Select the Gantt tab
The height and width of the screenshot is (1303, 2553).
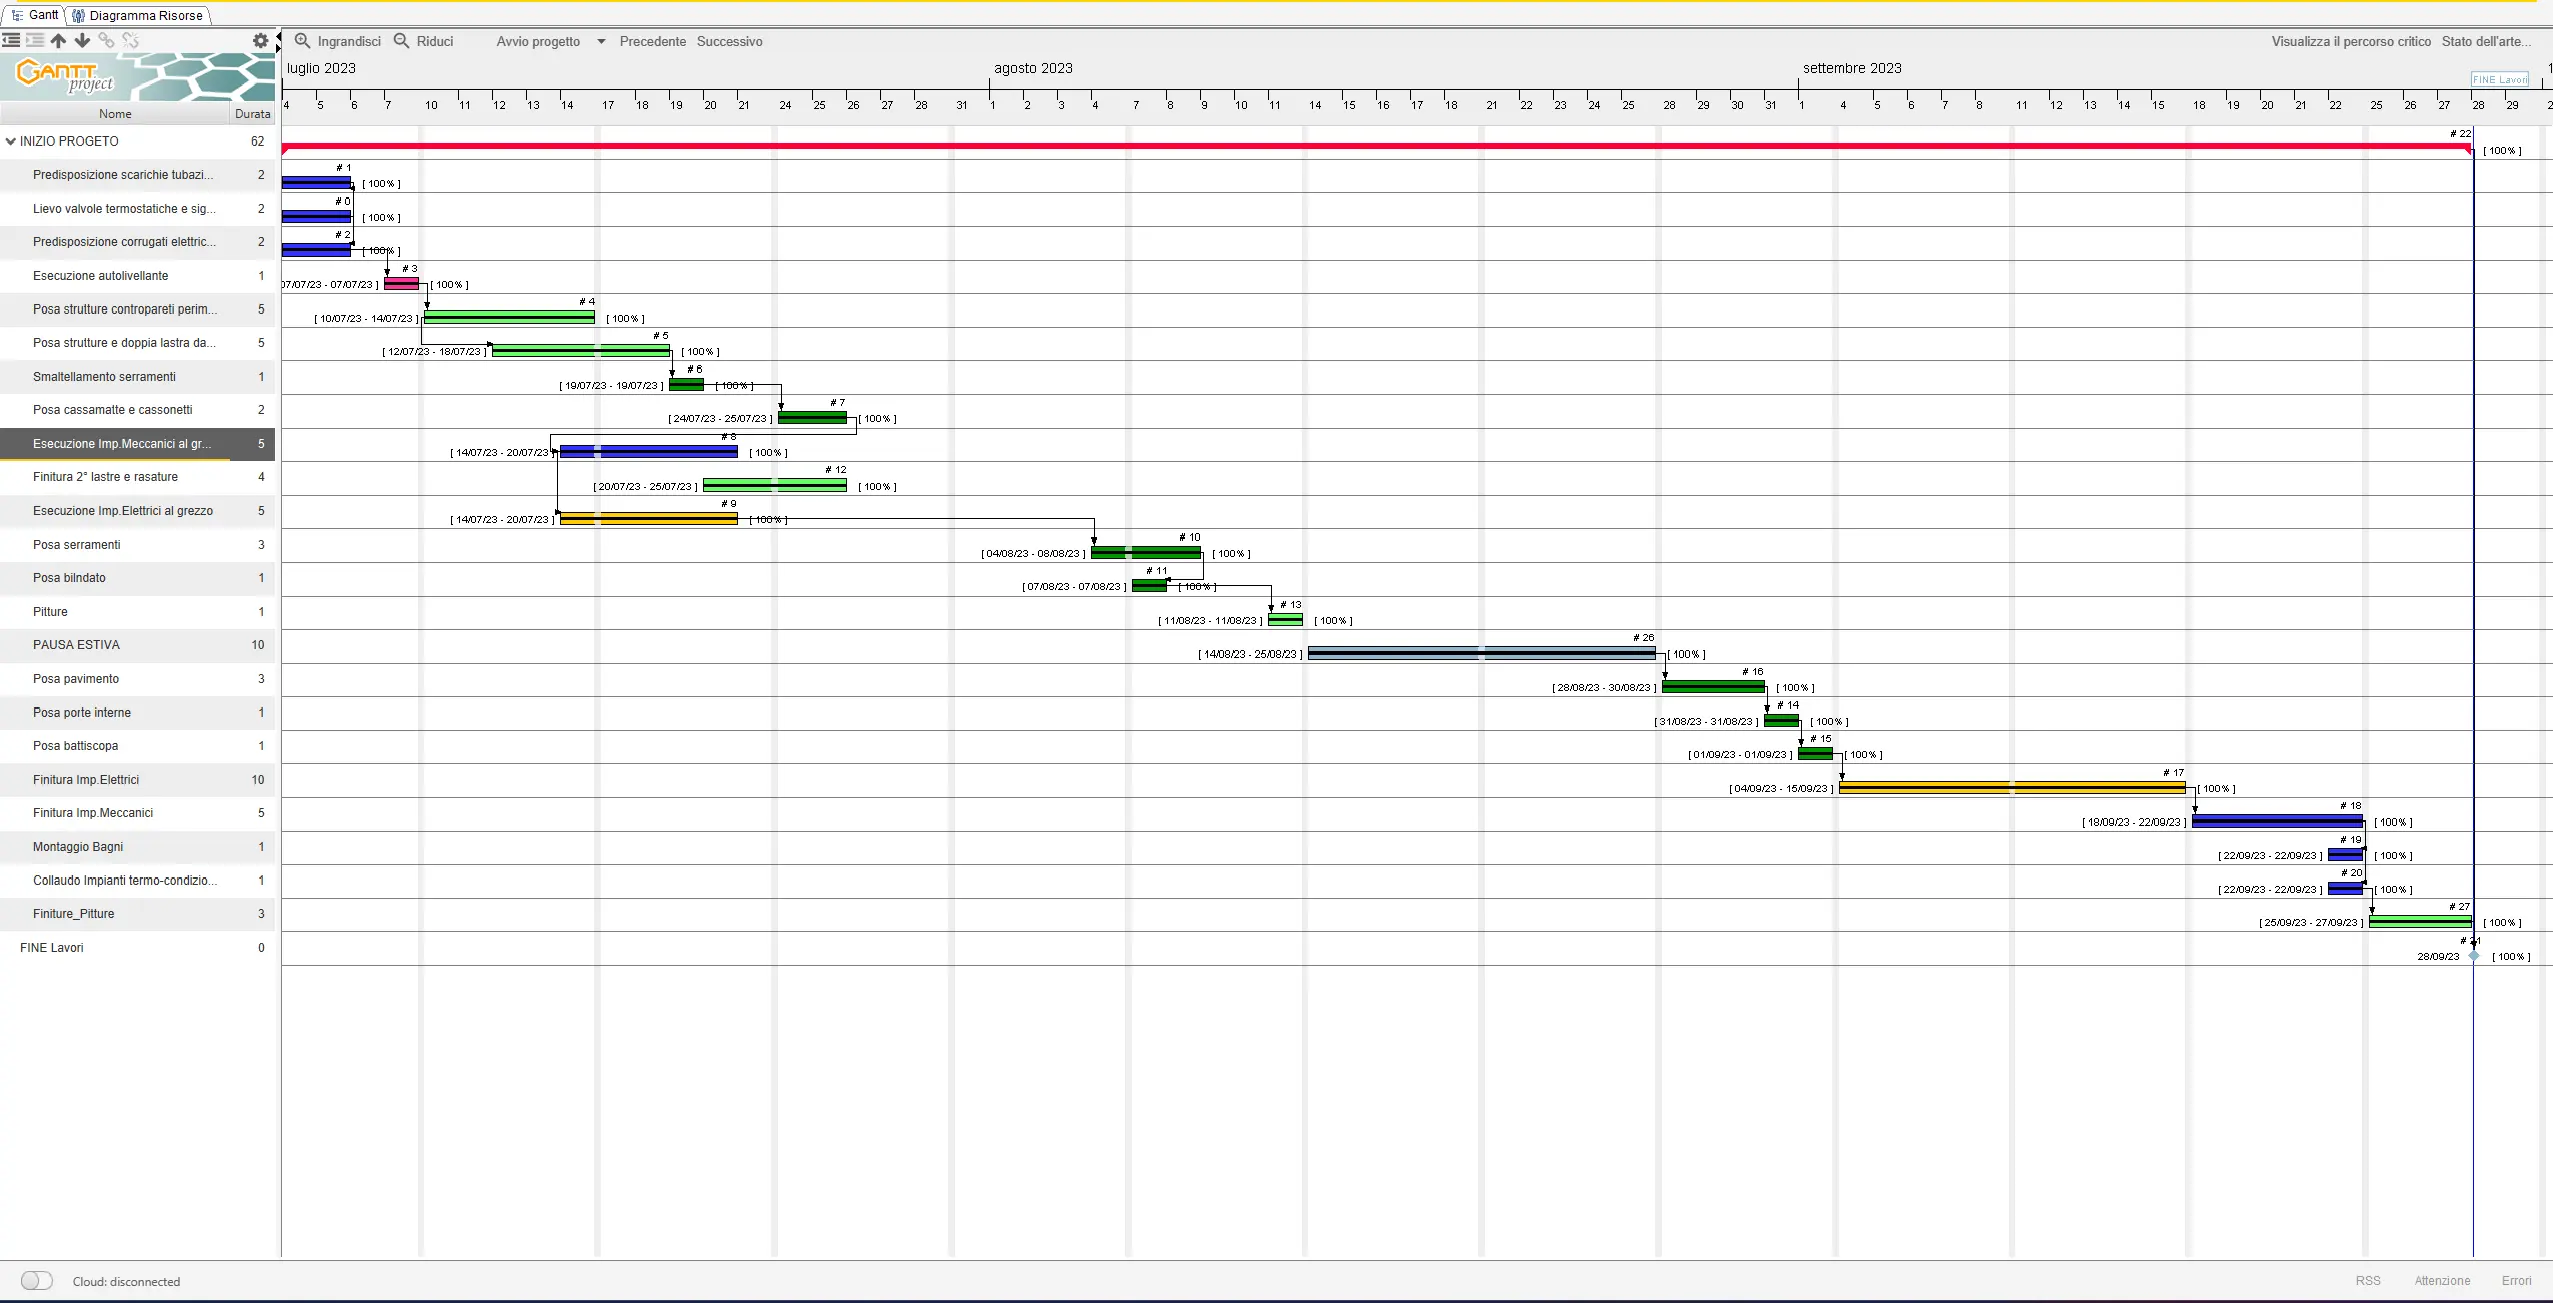(x=35, y=15)
